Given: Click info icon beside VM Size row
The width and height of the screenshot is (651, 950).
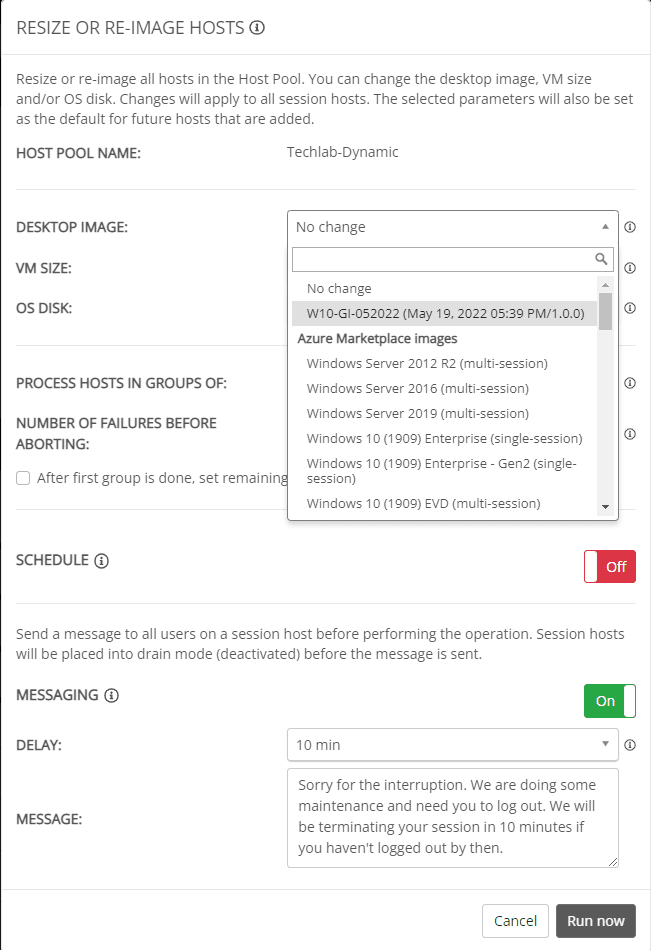Looking at the screenshot, I should point(630,268).
